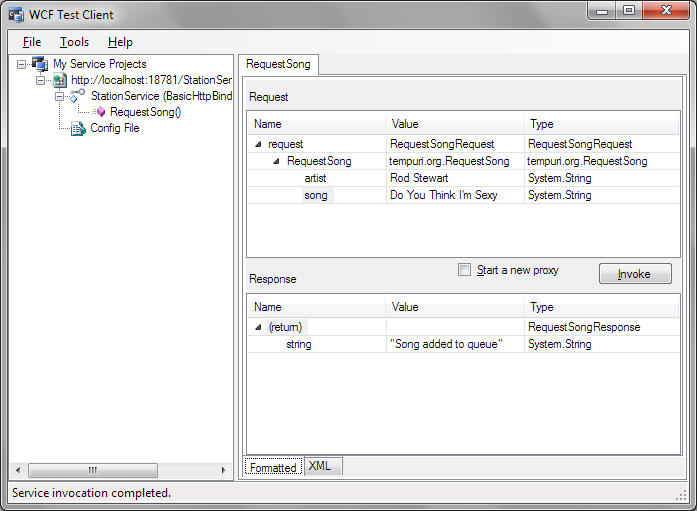Click the request Type column header
The height and width of the screenshot is (511, 697).
click(x=601, y=124)
